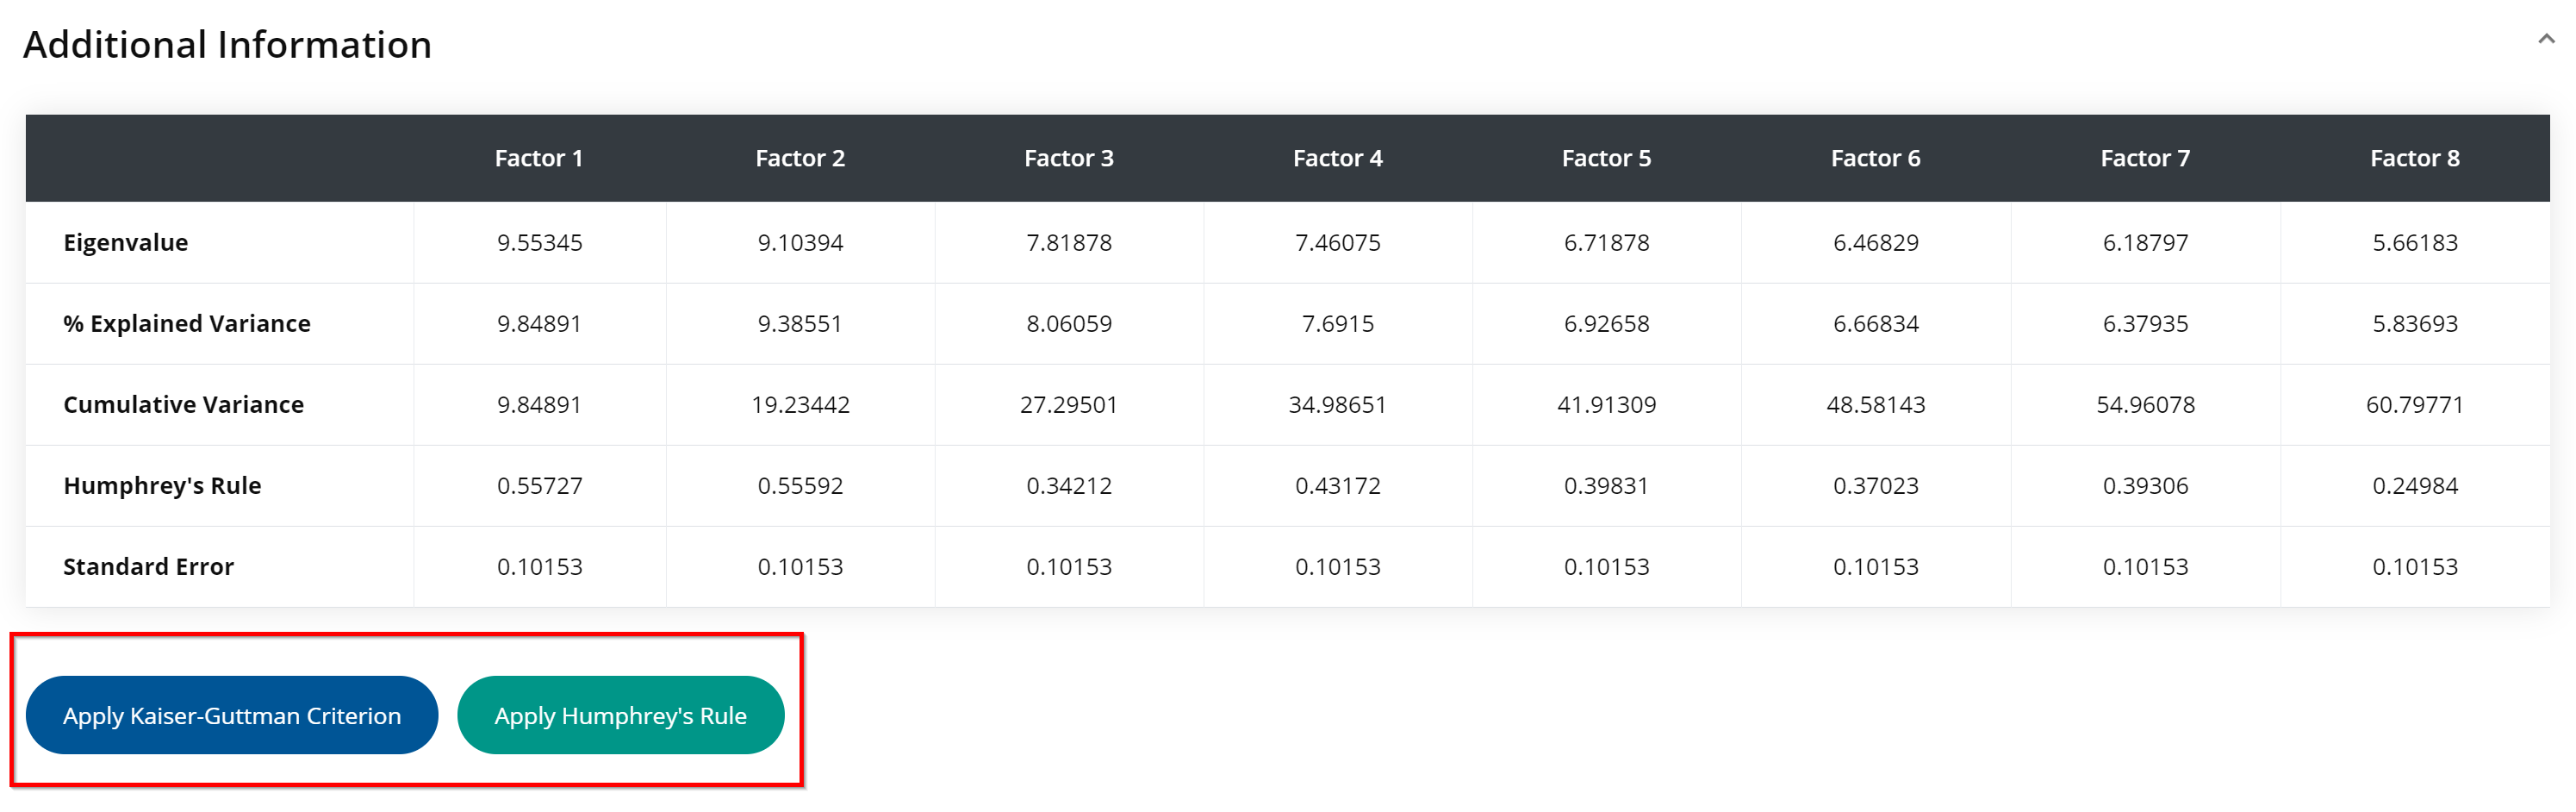The image size is (2576, 812).
Task: Click the Cumulative Variance row label
Action: (x=184, y=404)
